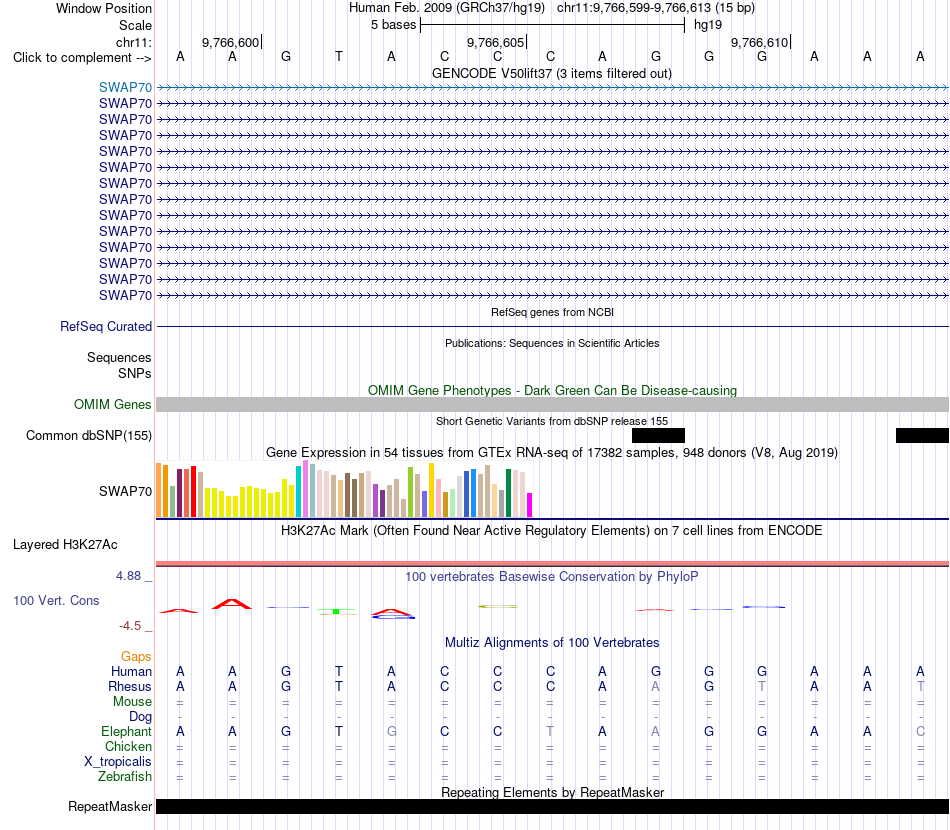Viewport: 950px width, 830px height.
Task: Open the SWAP70 GTEx expression bar chart
Action: coord(344,490)
